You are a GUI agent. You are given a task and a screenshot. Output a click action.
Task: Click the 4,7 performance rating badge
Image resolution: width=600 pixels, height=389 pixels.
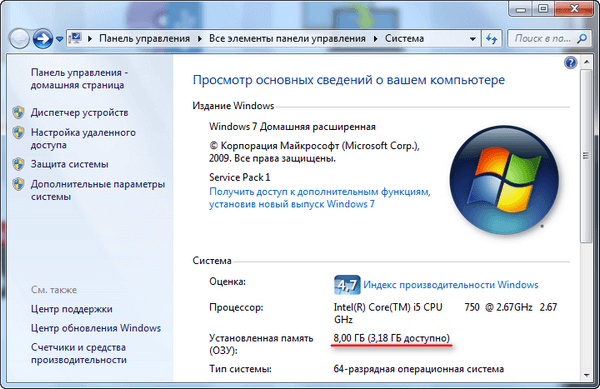pos(347,285)
